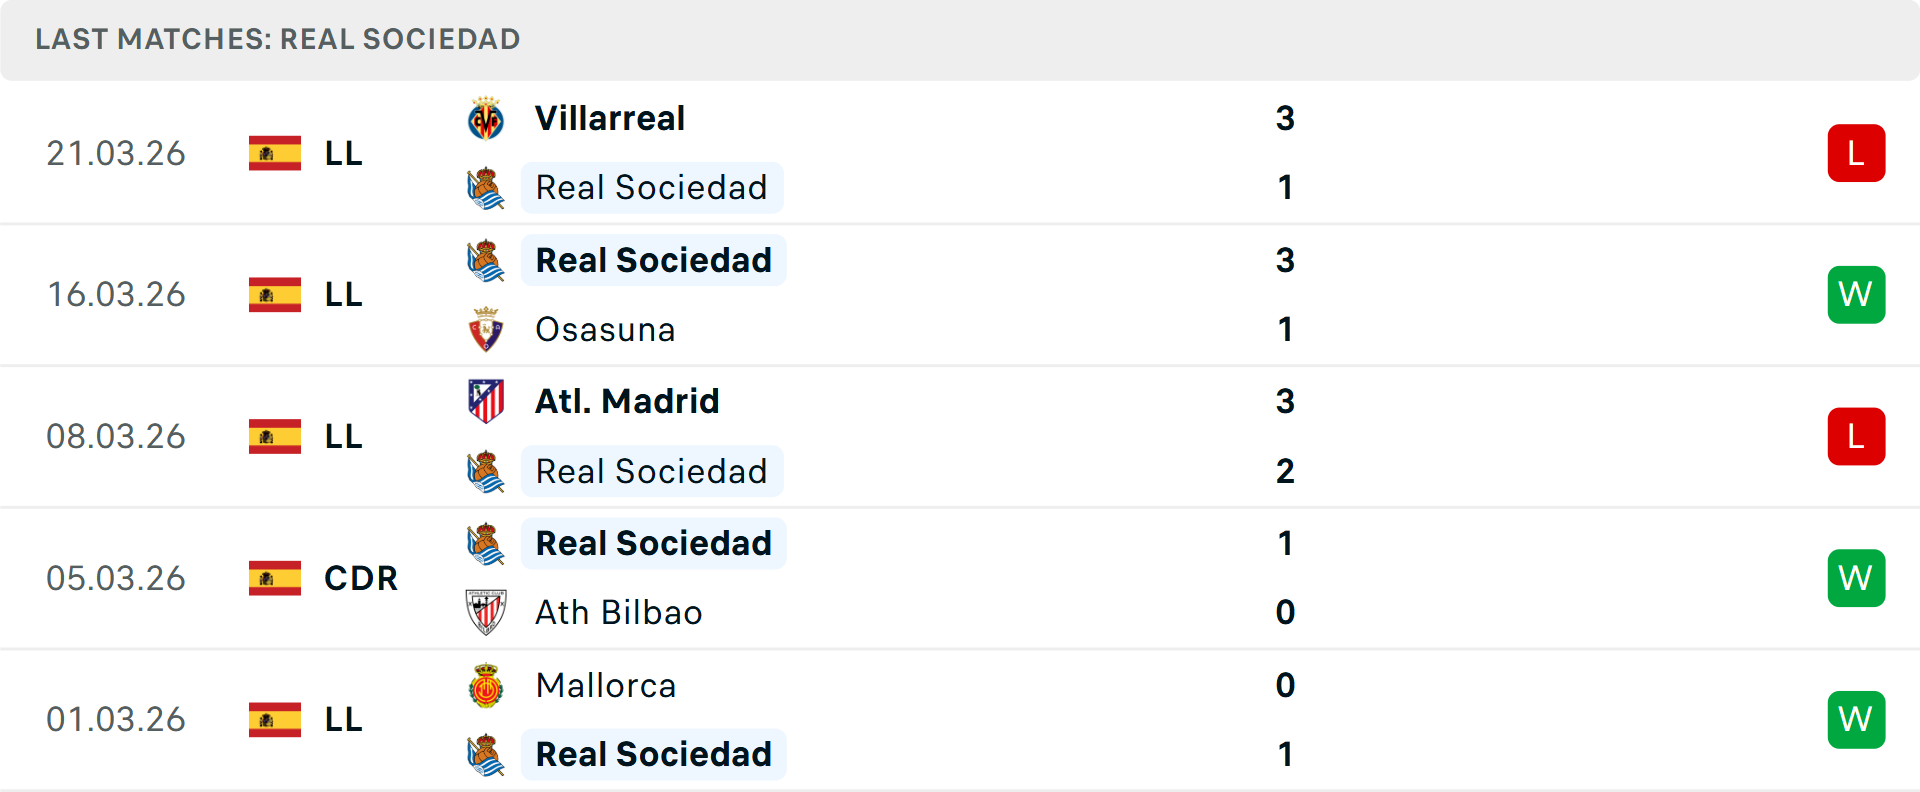Click the Spanish flag for the CDR match
The image size is (1920, 792).
point(274,577)
